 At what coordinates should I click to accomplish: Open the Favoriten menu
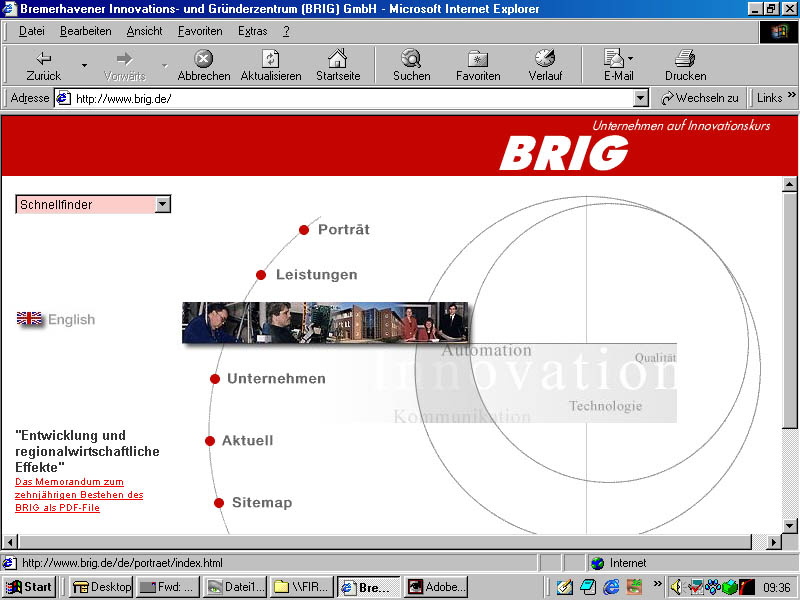click(200, 31)
